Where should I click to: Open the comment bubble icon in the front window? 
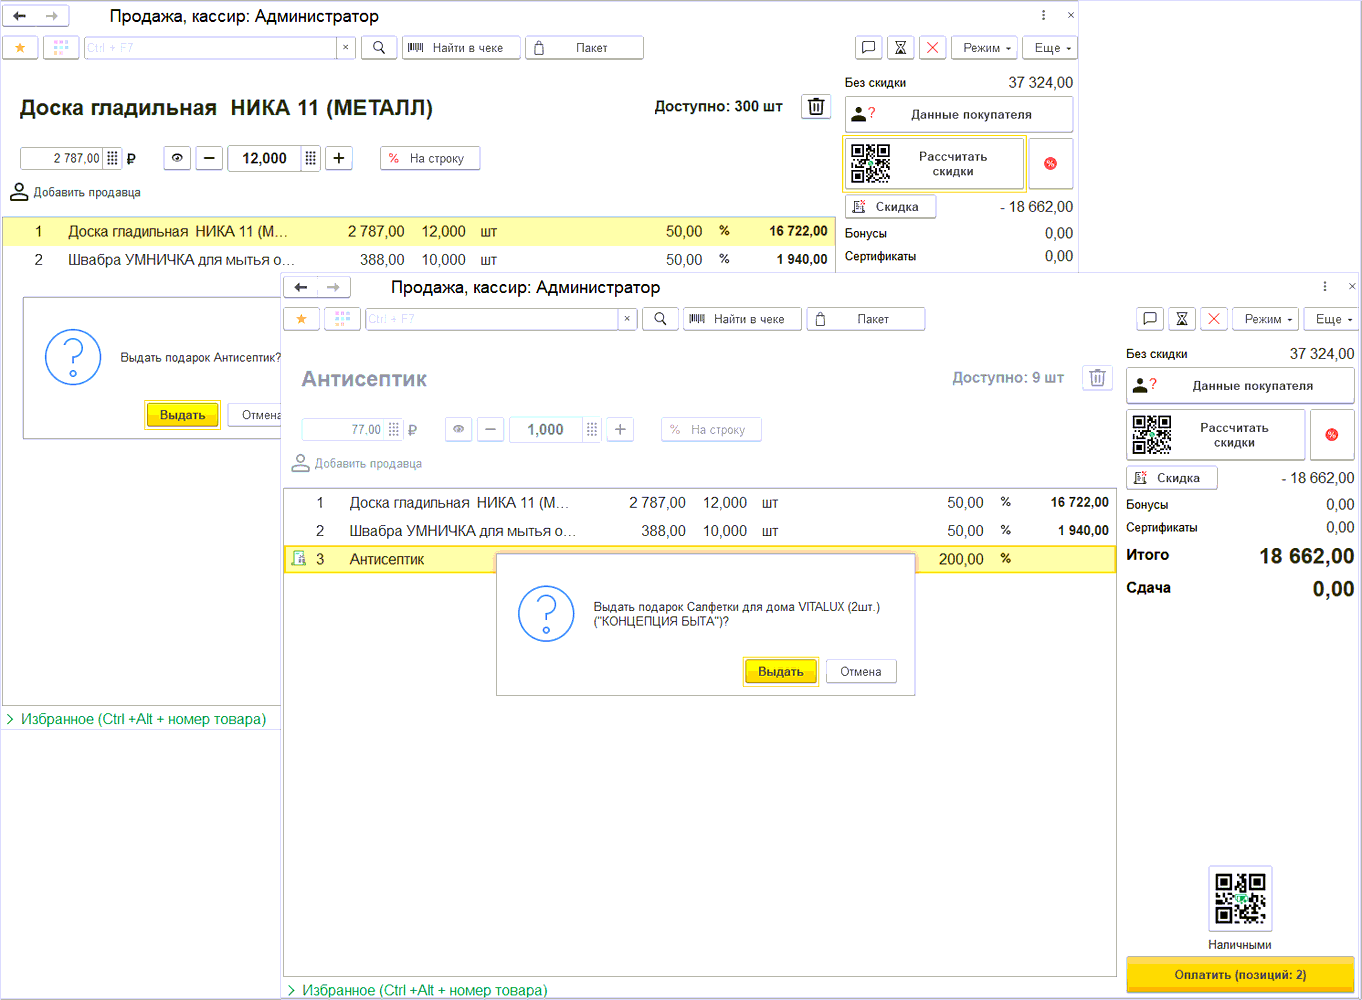[1150, 319]
